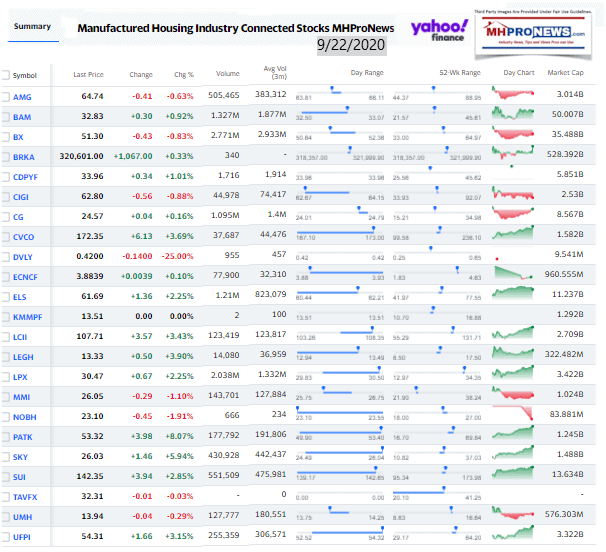Screen dimensions: 606x552
Task: Open the Summary tab
Action: click(31, 25)
